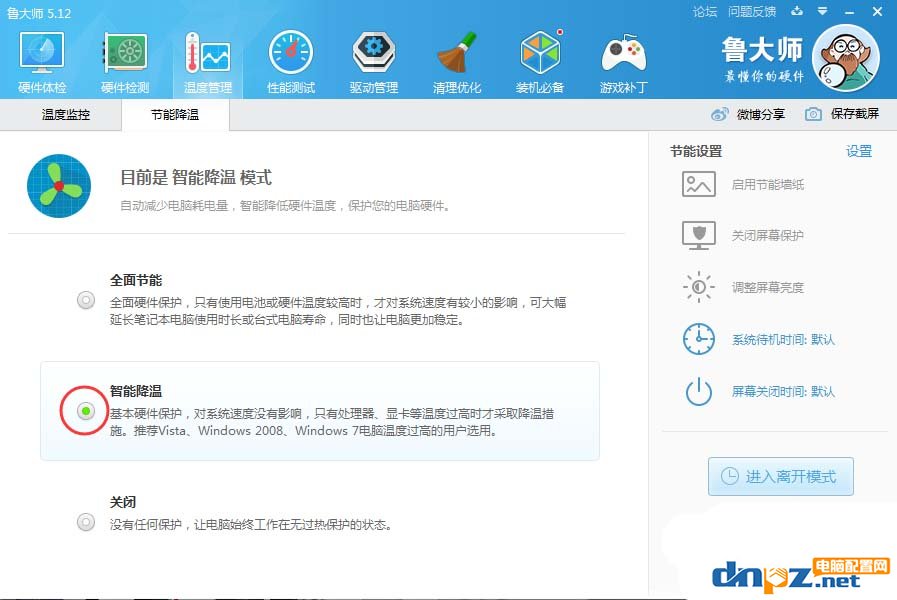Click the 启用节能墙纸 label

[x=768, y=184]
